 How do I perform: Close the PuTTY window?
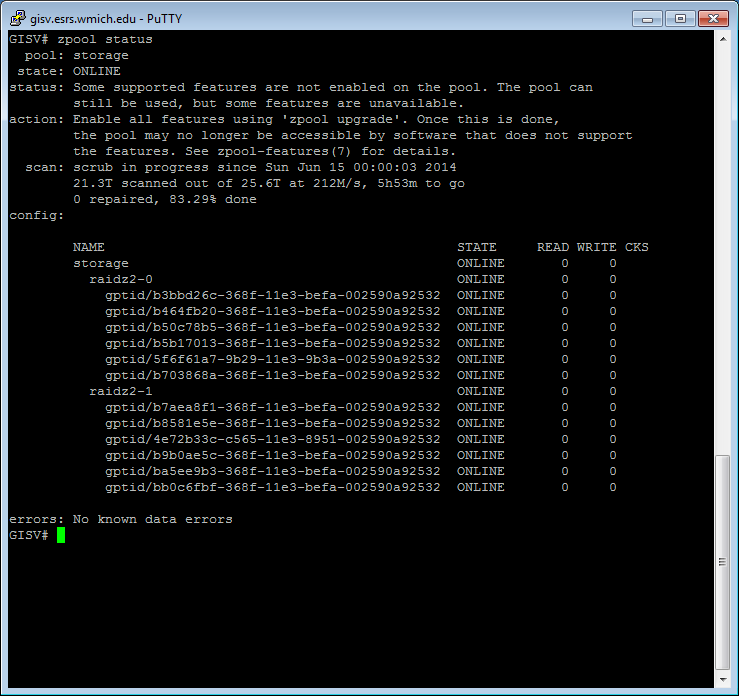tap(713, 19)
